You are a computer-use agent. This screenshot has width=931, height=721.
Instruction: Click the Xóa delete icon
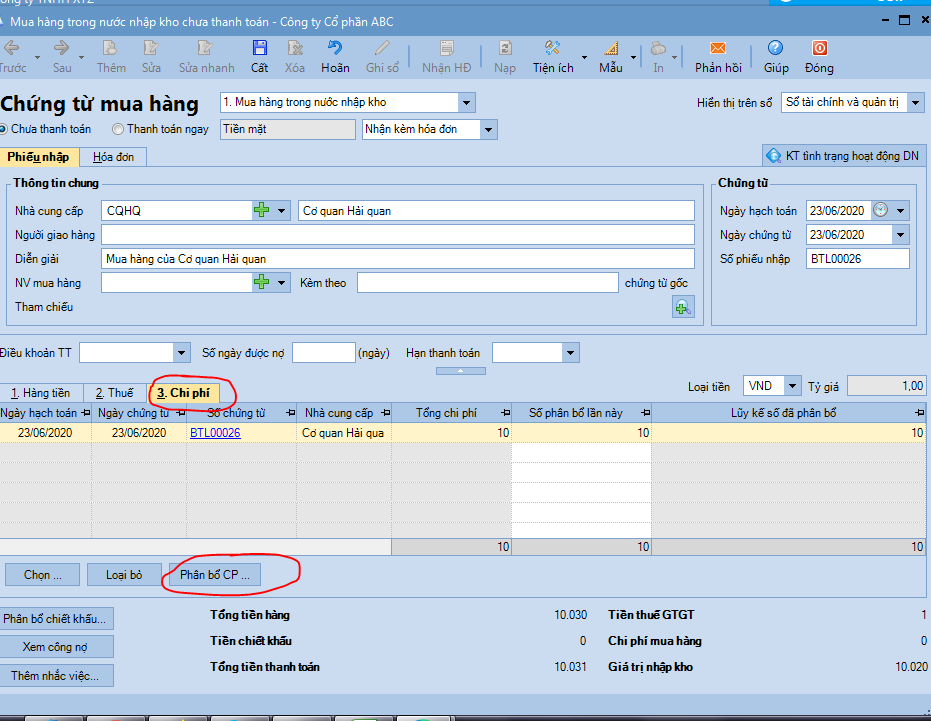click(x=294, y=57)
